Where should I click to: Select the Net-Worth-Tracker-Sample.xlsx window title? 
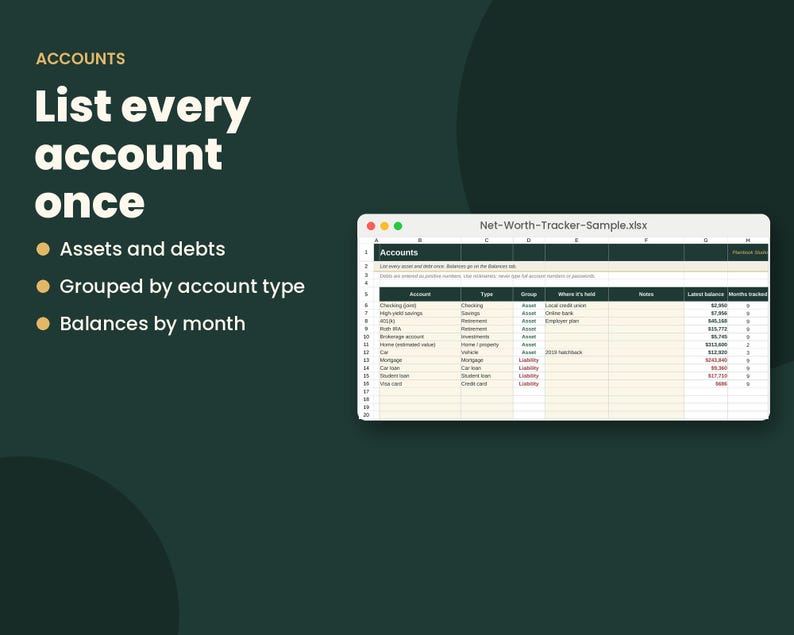pyautogui.click(x=563, y=225)
